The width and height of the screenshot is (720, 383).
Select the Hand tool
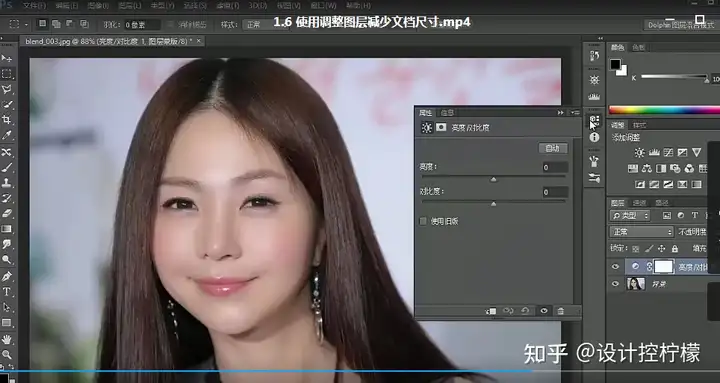(x=7, y=339)
